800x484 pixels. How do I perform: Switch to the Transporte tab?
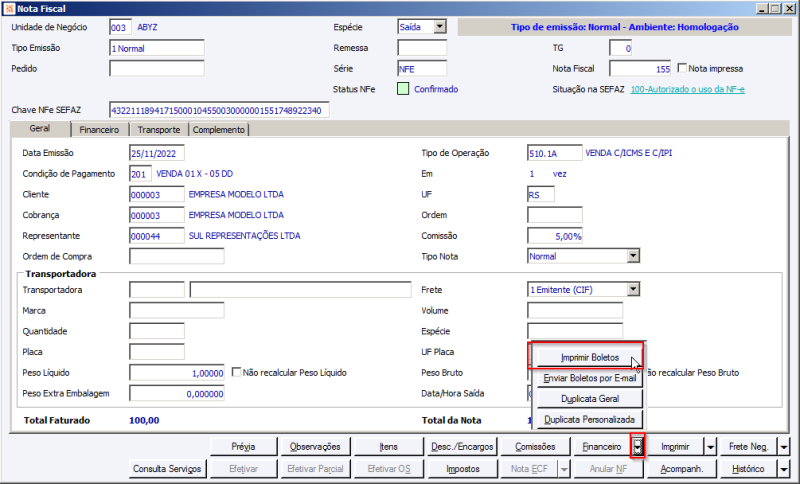coord(159,130)
